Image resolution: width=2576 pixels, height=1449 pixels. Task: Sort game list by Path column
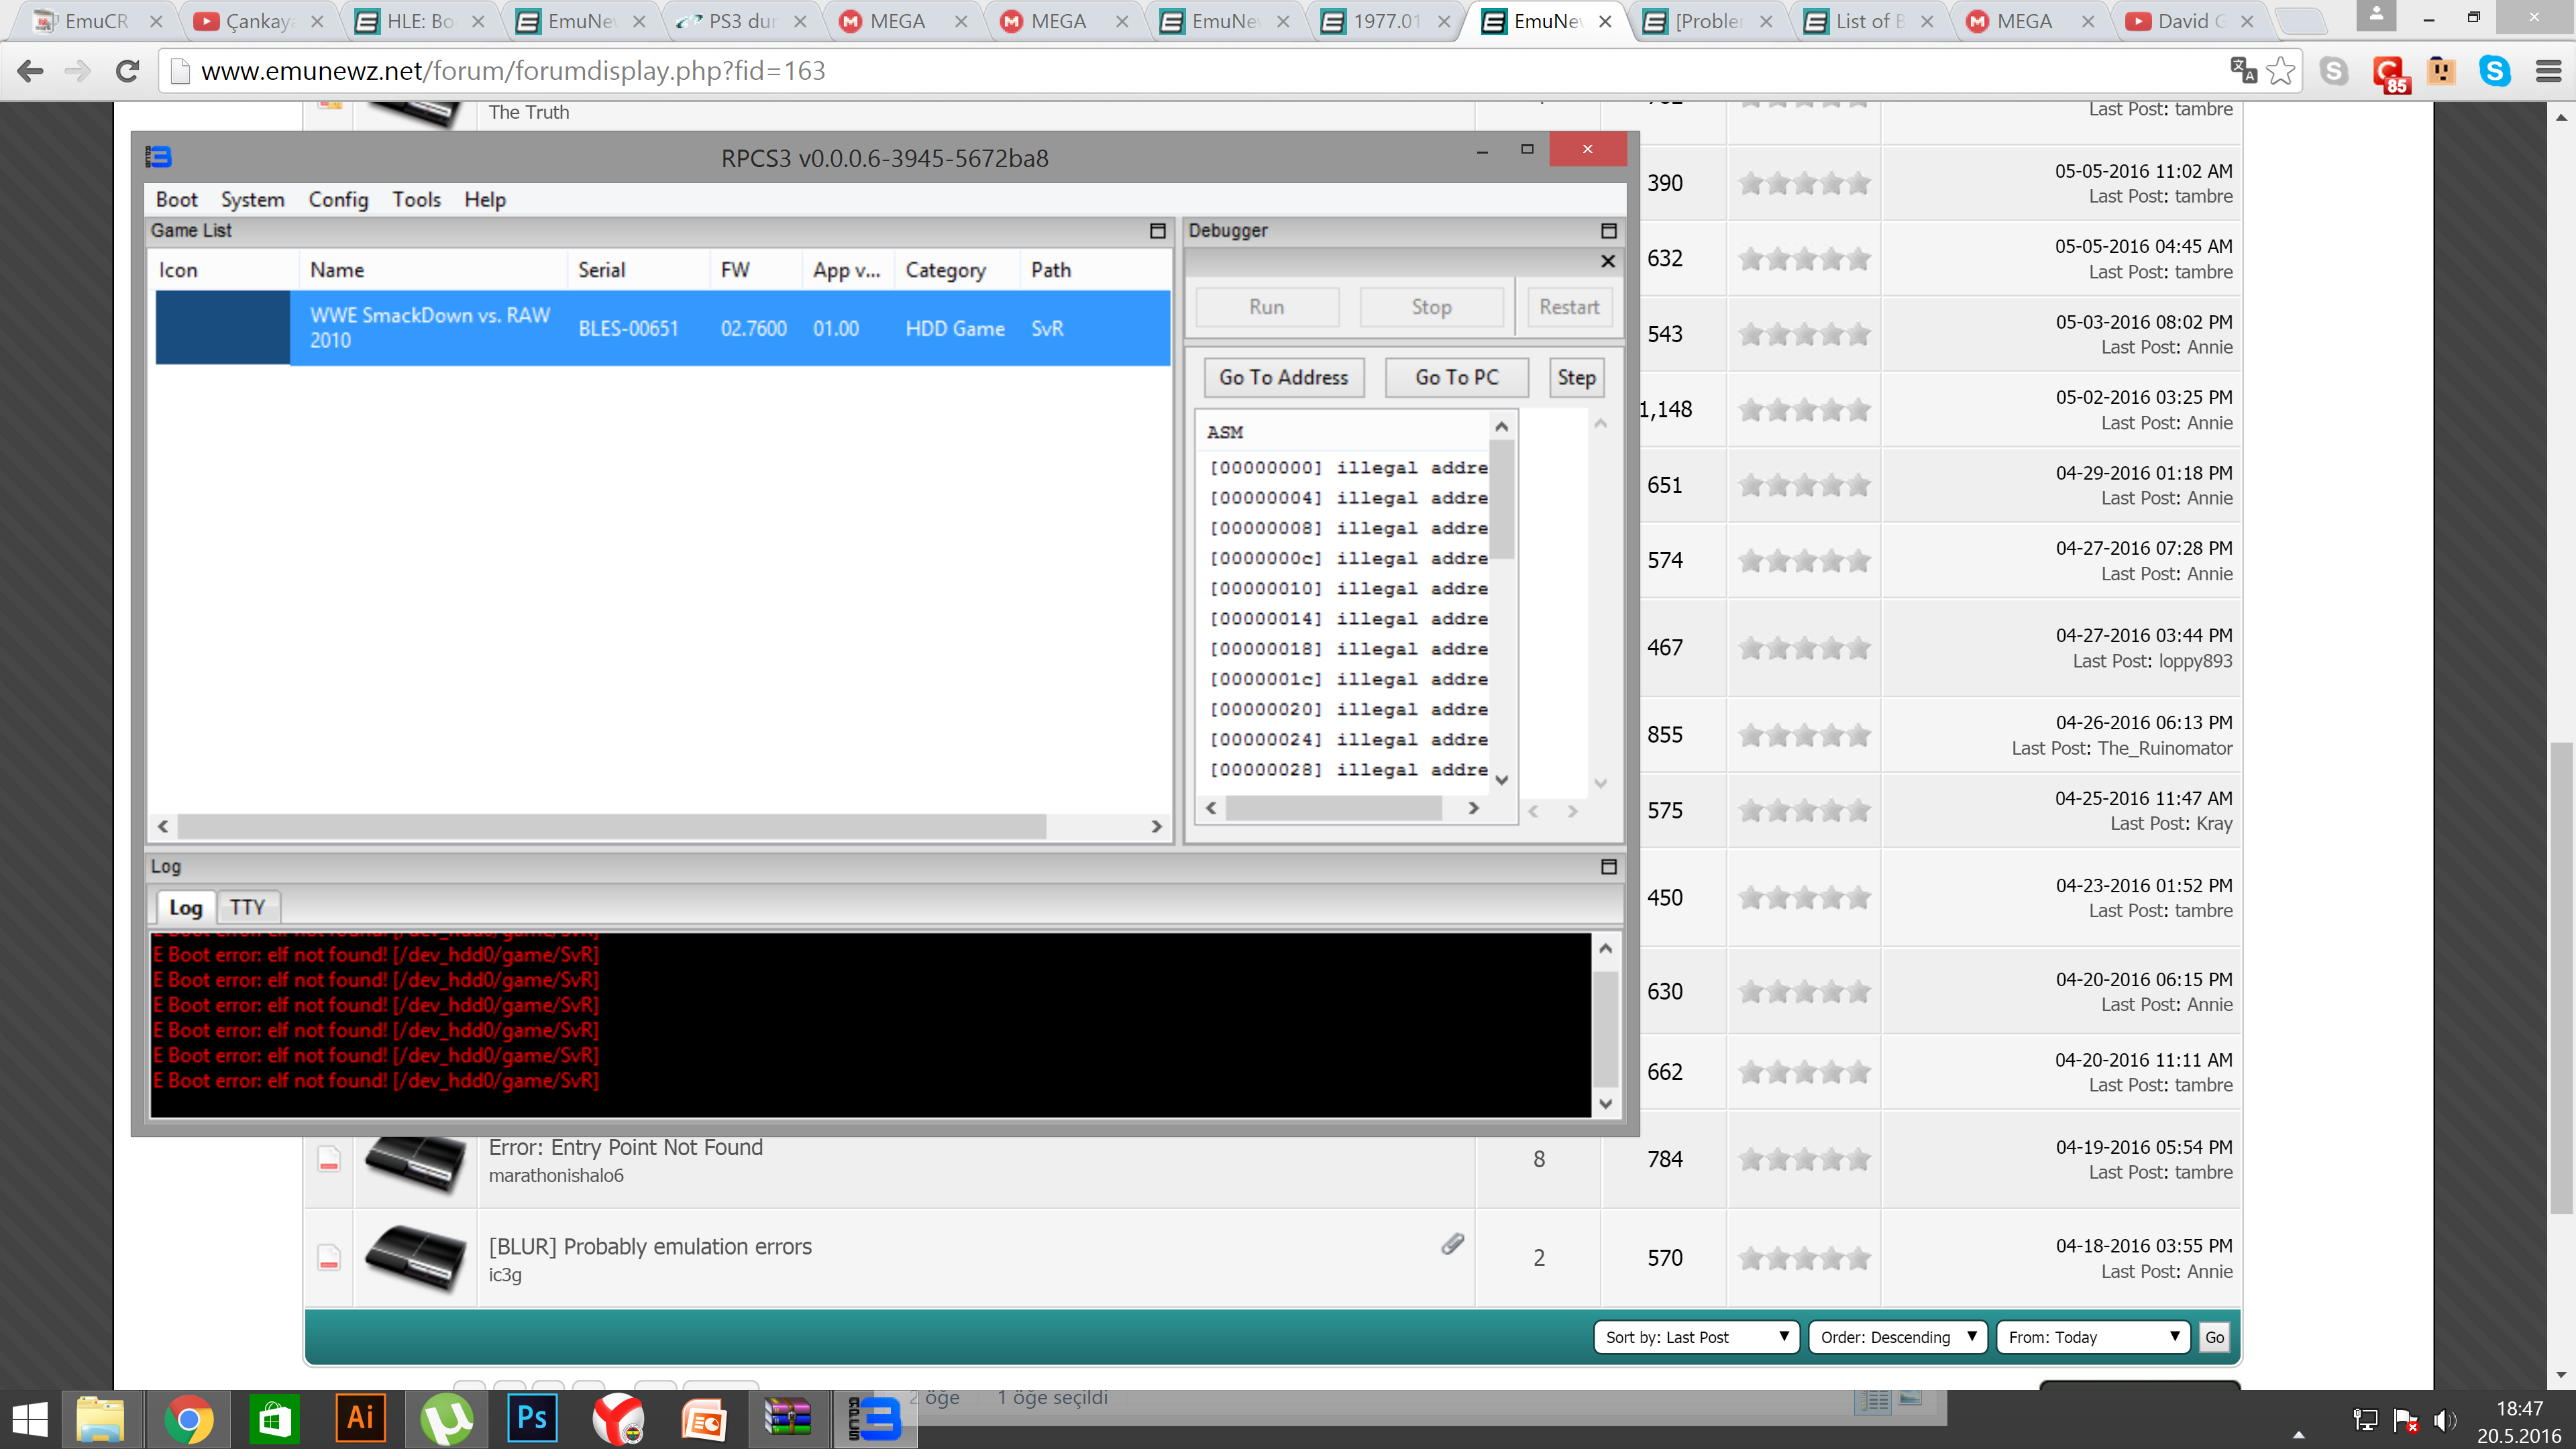[1094, 270]
